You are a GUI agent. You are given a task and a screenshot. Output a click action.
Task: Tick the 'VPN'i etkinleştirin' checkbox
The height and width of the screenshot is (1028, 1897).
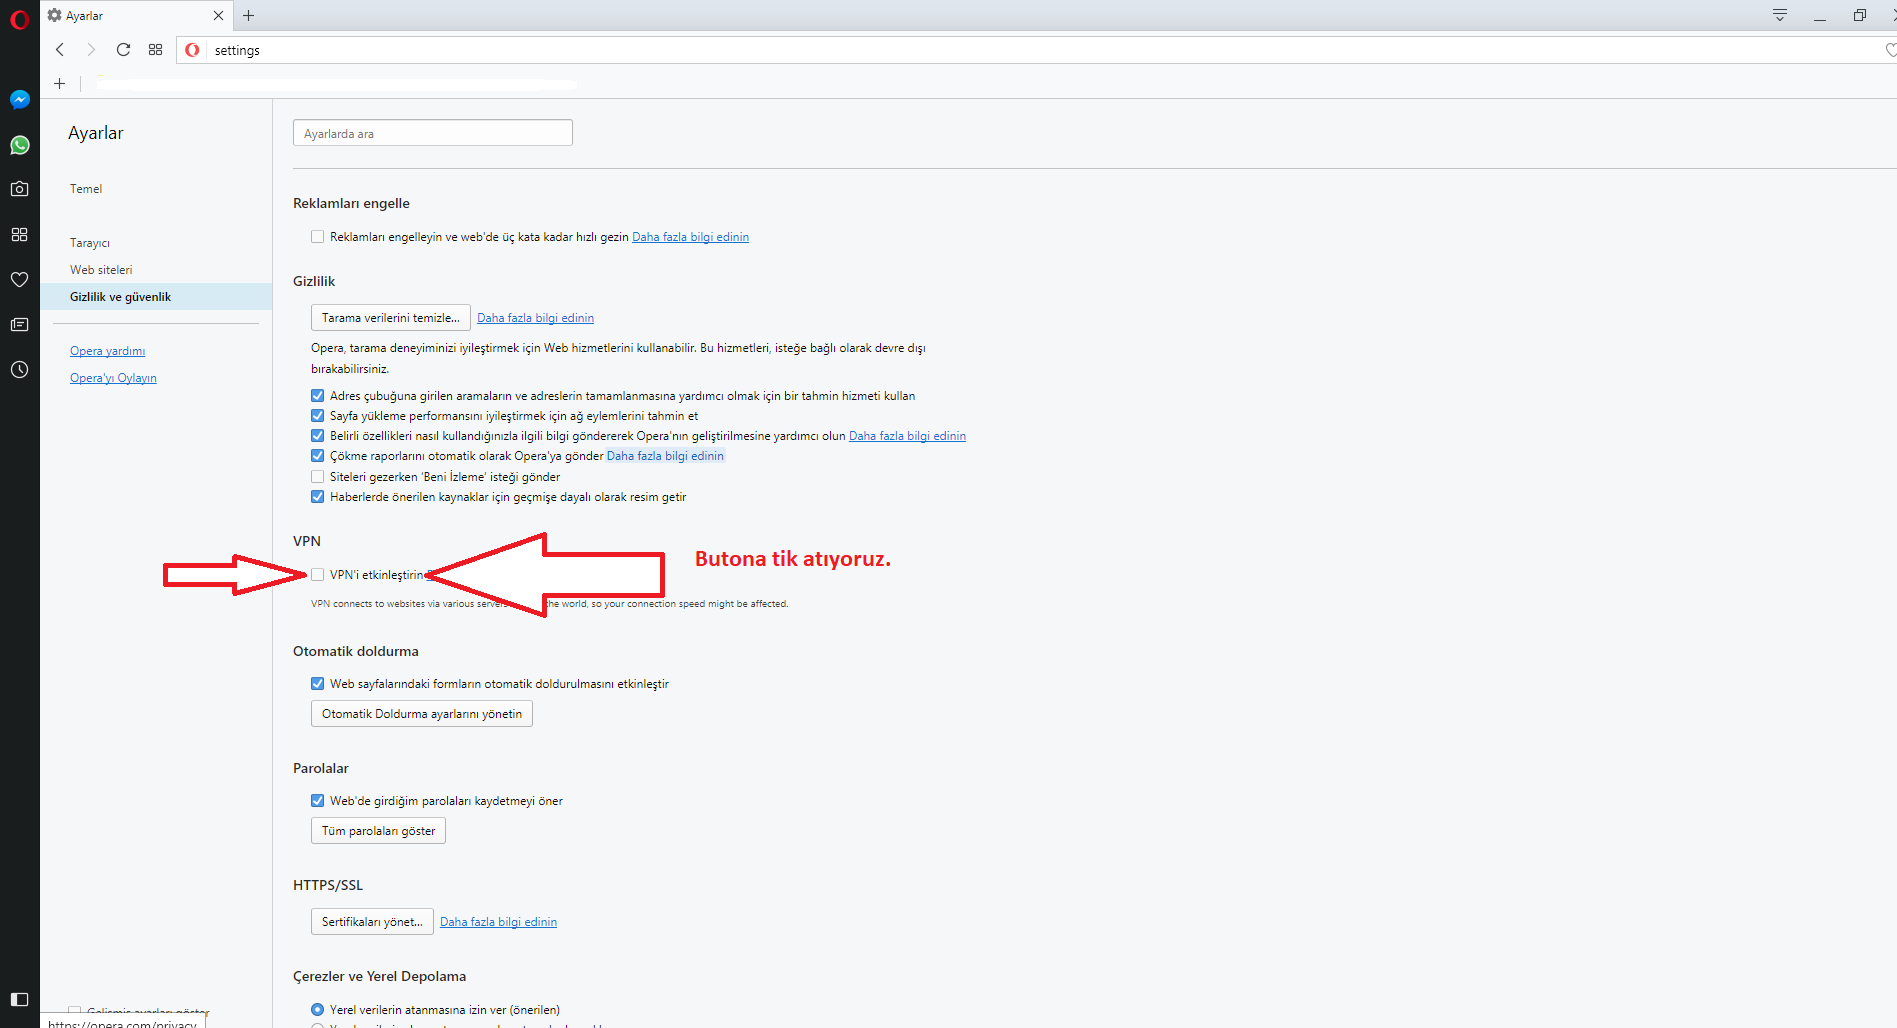tap(317, 575)
